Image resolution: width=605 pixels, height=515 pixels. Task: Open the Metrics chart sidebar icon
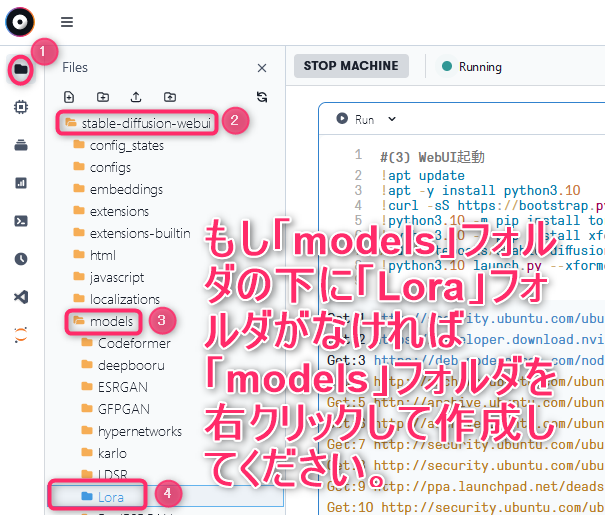point(21,183)
